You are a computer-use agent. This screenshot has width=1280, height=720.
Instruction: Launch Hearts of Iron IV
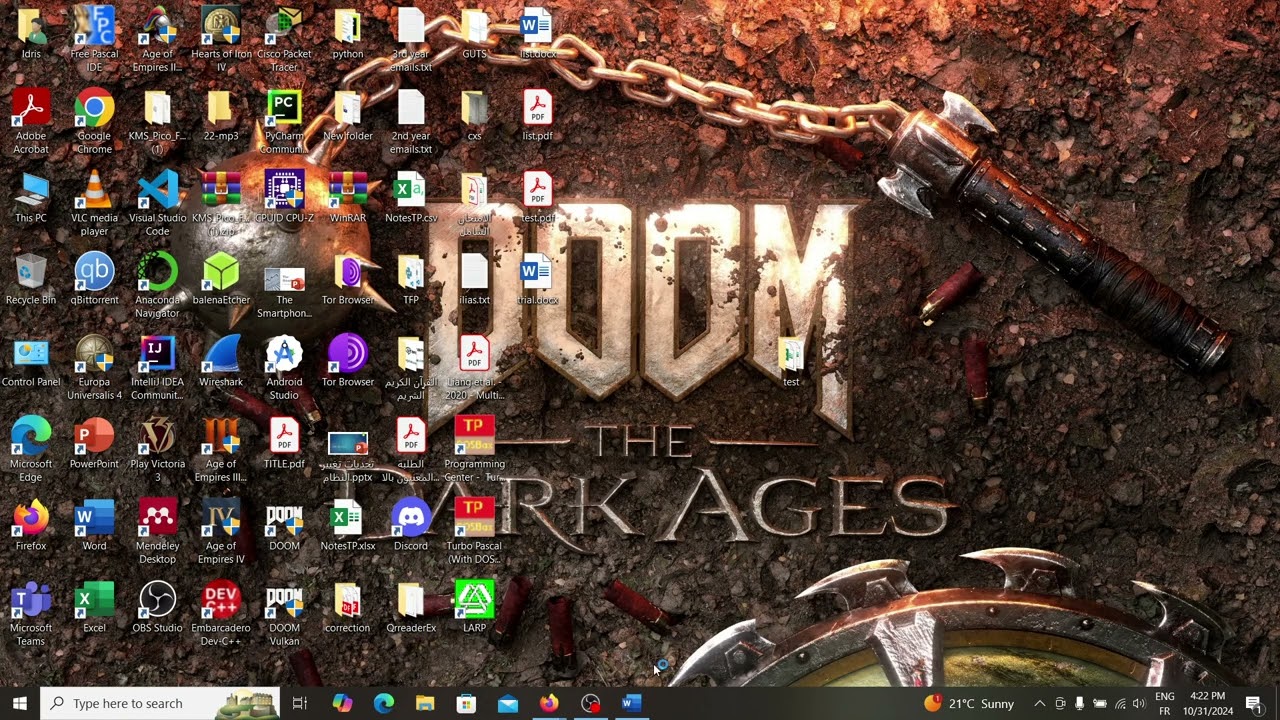coord(221,39)
